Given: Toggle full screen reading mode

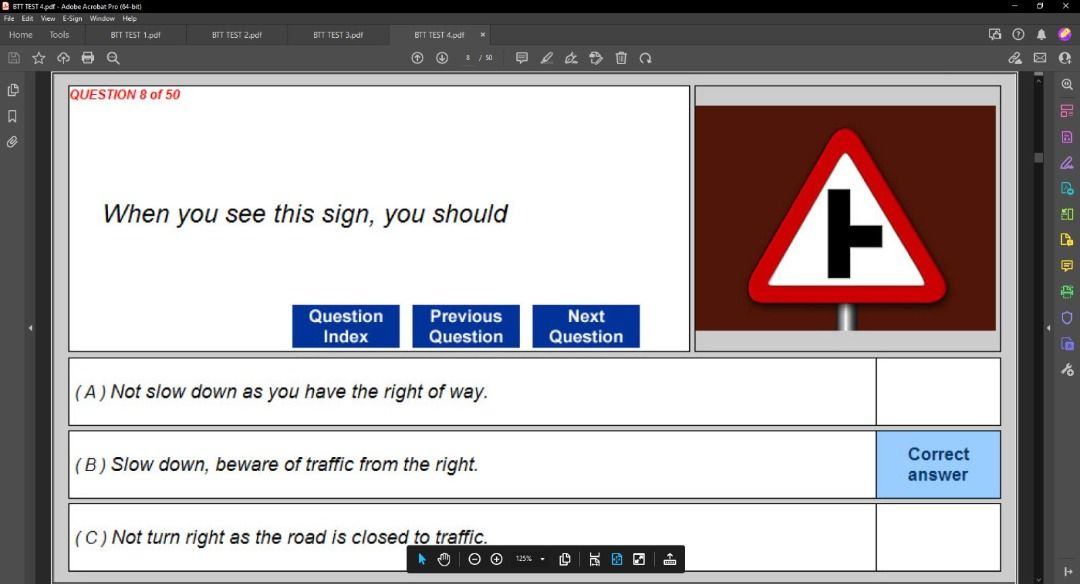Looking at the screenshot, I should [x=638, y=559].
